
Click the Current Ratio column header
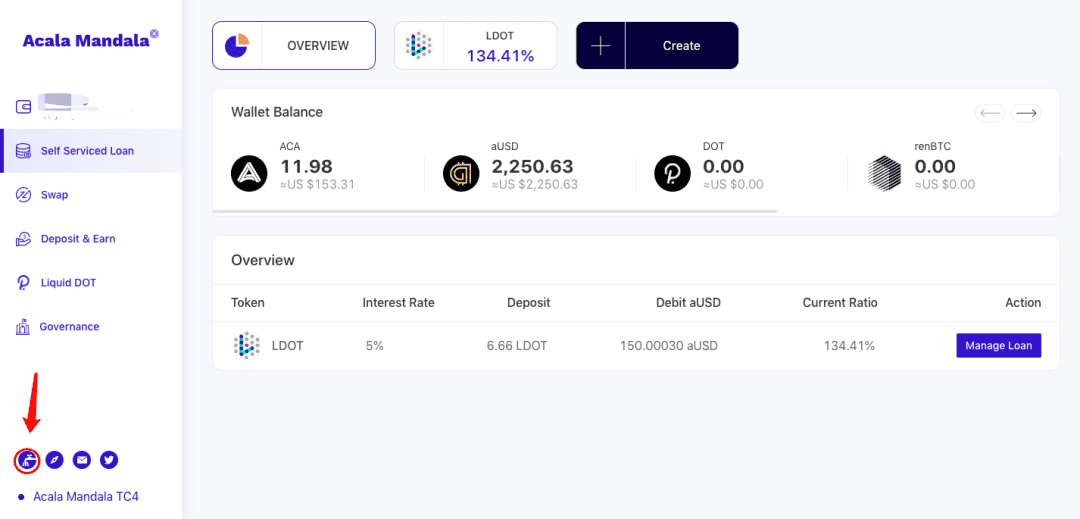point(840,302)
